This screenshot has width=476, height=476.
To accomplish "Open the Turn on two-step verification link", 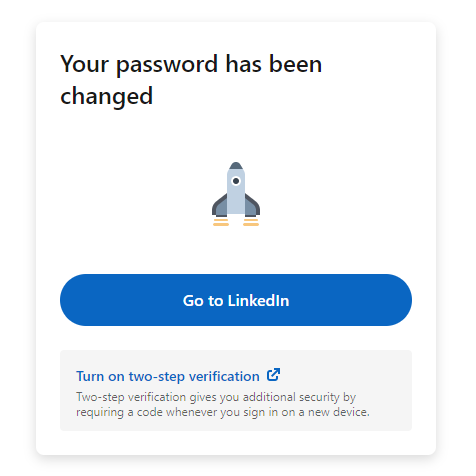I will point(168,376).
